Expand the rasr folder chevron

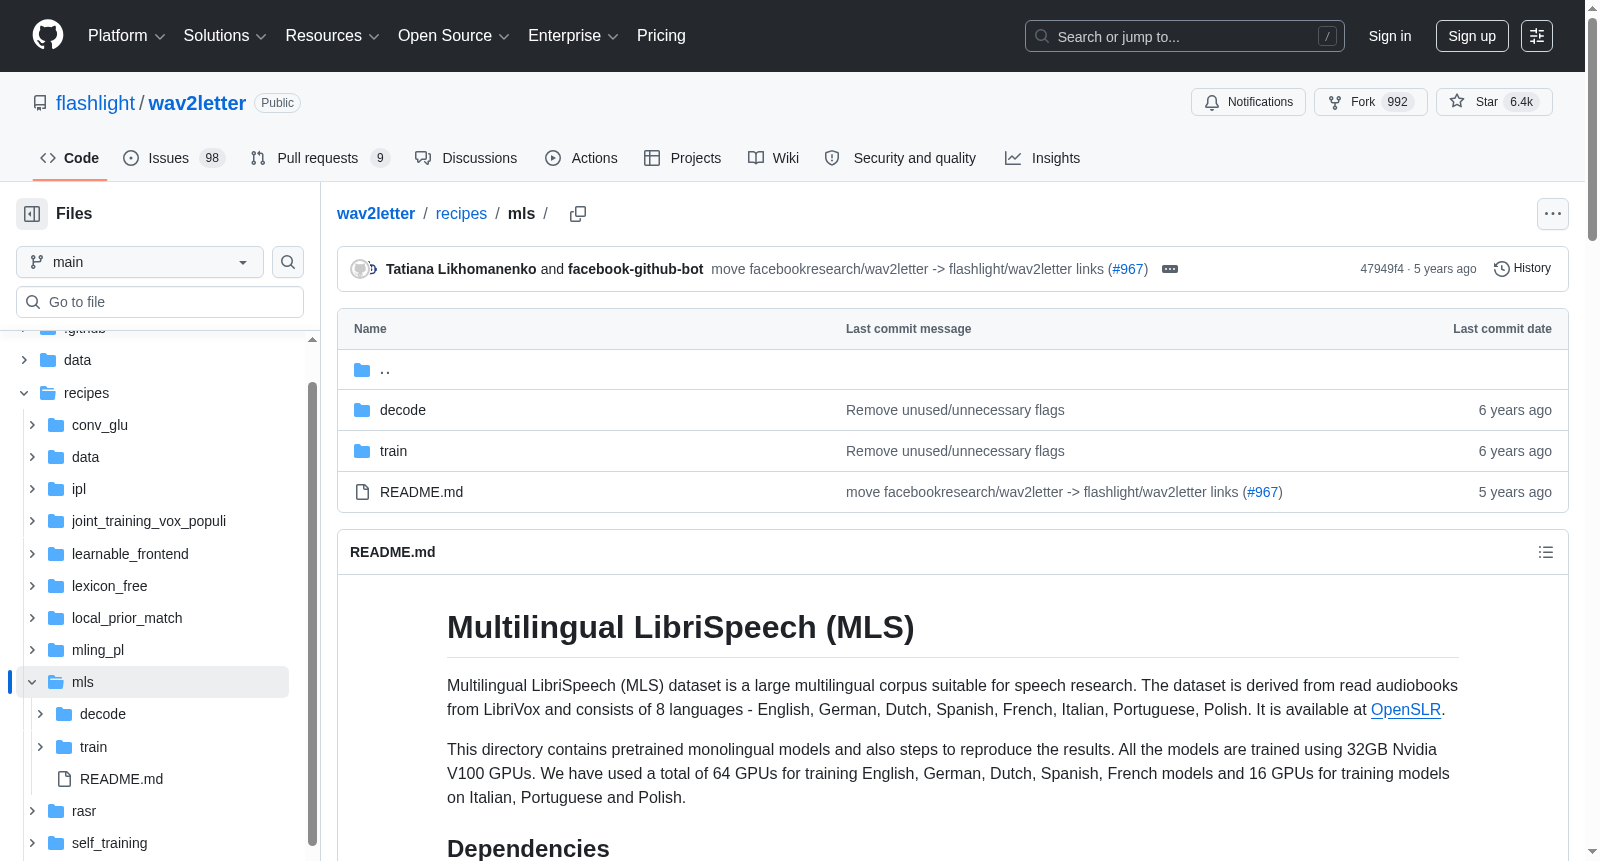32,811
